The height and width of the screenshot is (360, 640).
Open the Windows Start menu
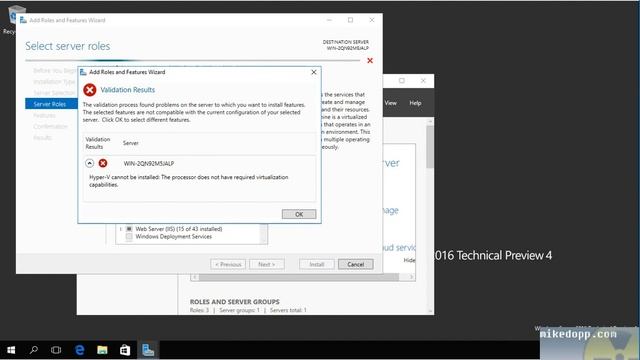pyautogui.click(x=11, y=350)
